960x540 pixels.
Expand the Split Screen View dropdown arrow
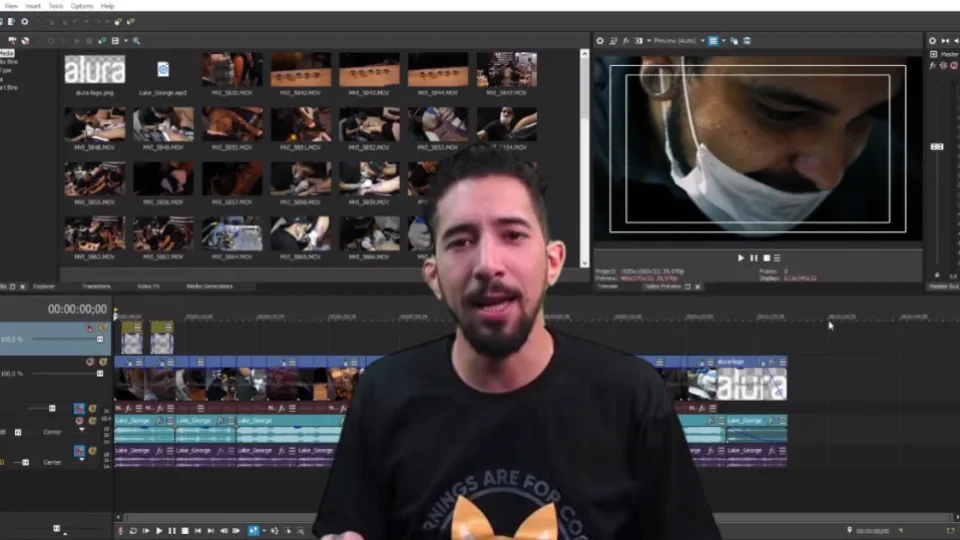(x=648, y=41)
